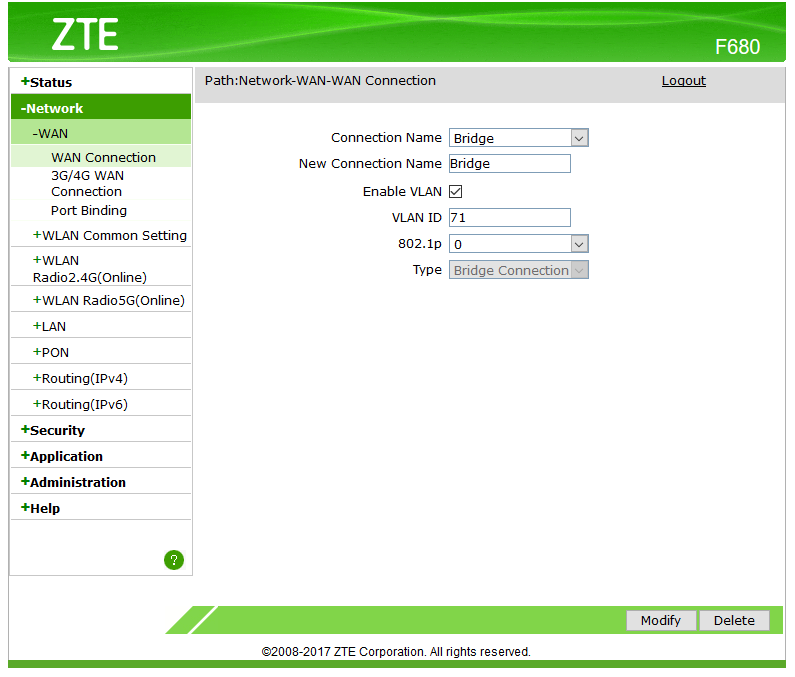The height and width of the screenshot is (677, 795).
Task: Click the VLAN ID input field
Action: [x=510, y=218]
